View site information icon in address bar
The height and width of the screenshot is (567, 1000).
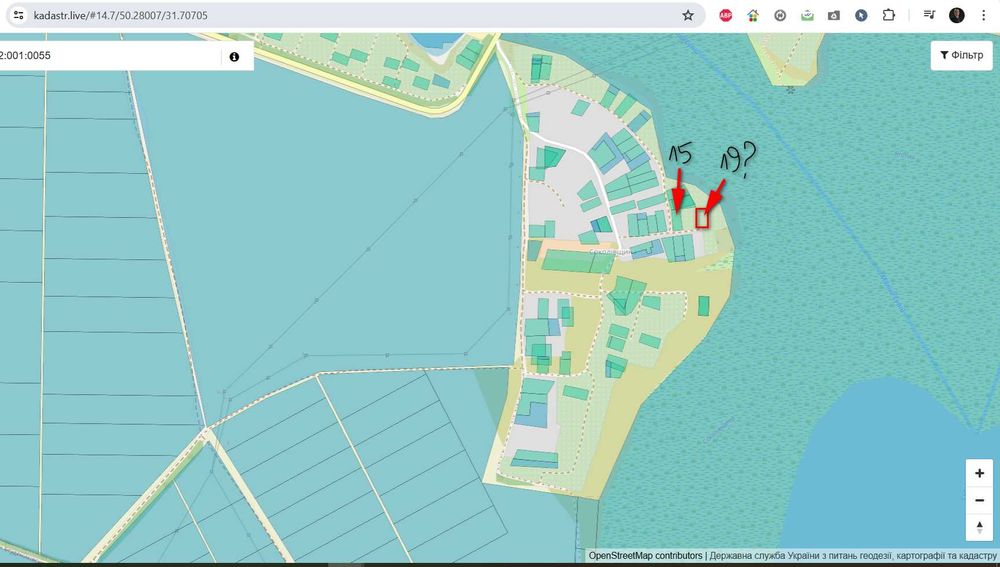click(18, 15)
